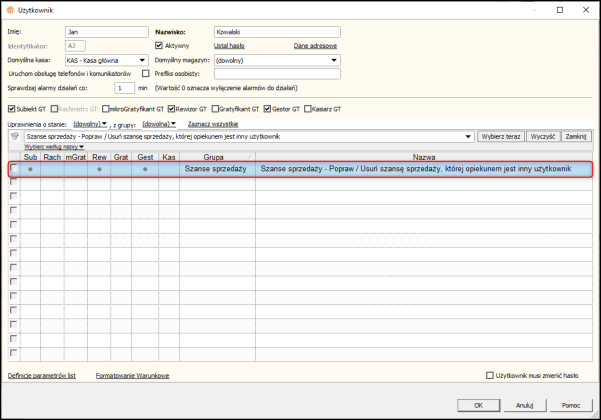Image resolution: width=601 pixels, height=420 pixels.
Task: Click the Wyczyść button
Action: pos(543,136)
